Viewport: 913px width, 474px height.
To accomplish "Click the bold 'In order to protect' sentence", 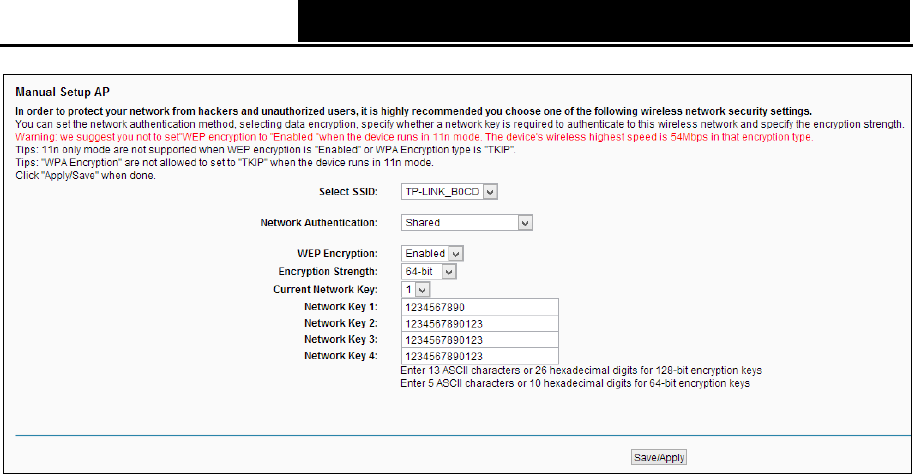I will click(x=413, y=111).
